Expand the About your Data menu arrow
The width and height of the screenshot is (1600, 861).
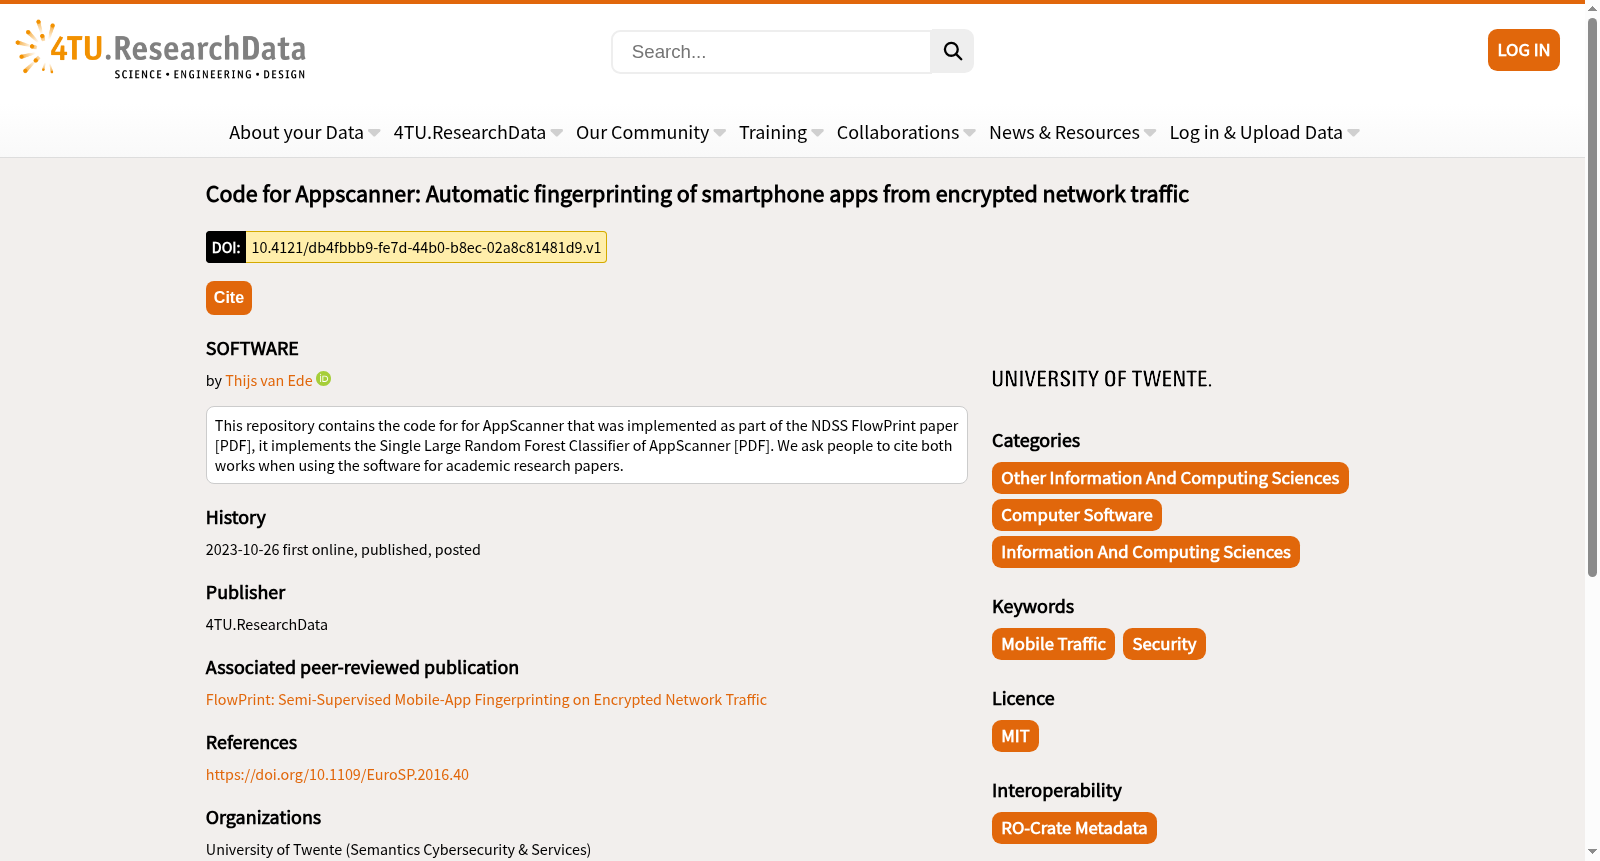(374, 133)
